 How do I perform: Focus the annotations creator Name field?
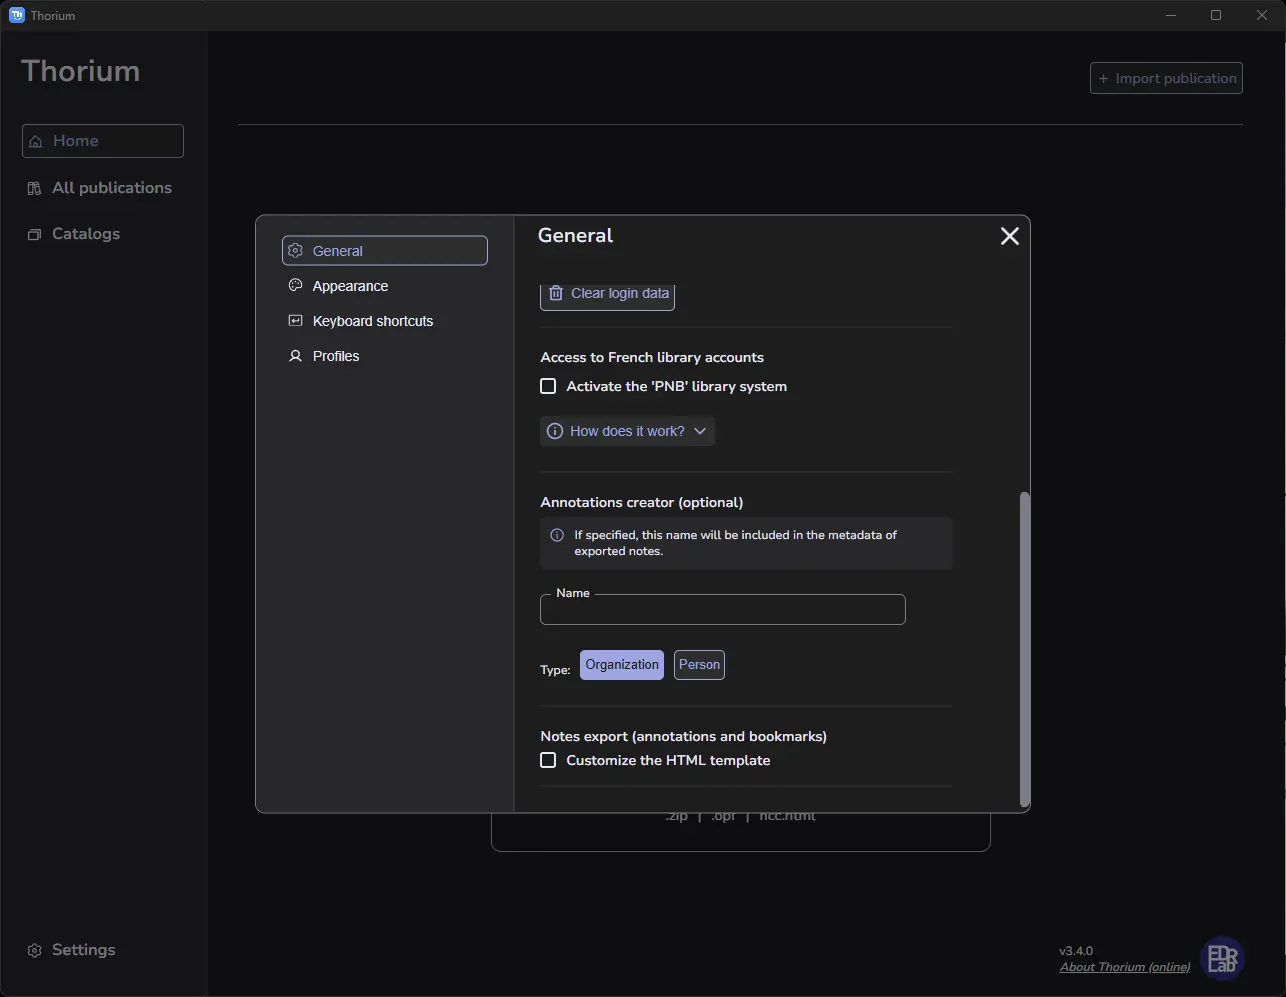[x=722, y=610]
